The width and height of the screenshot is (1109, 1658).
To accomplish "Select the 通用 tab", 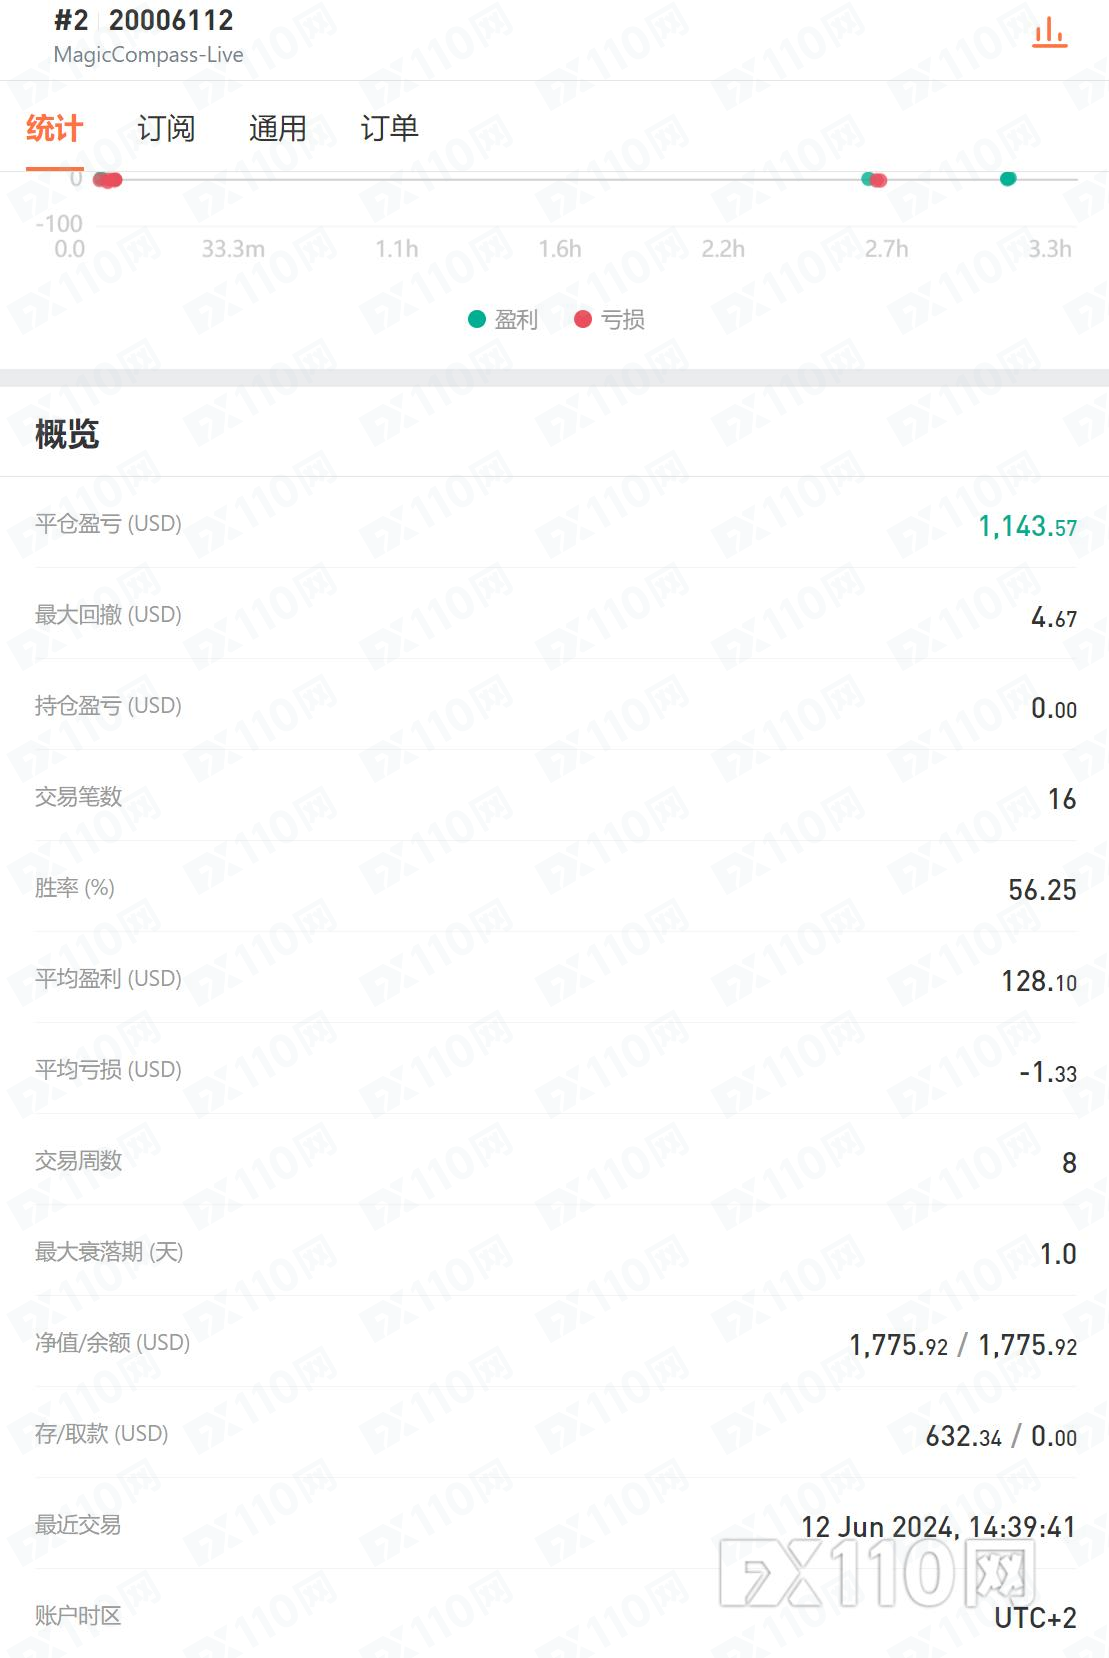I will coord(277,129).
